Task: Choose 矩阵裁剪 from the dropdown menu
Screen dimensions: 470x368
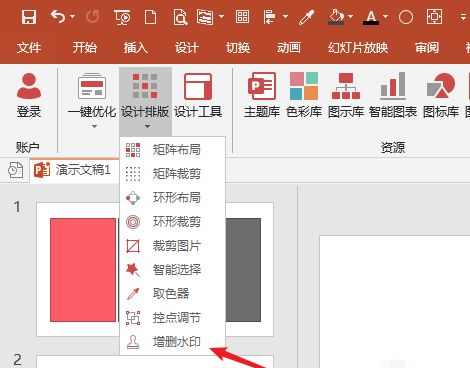Action: pos(172,174)
